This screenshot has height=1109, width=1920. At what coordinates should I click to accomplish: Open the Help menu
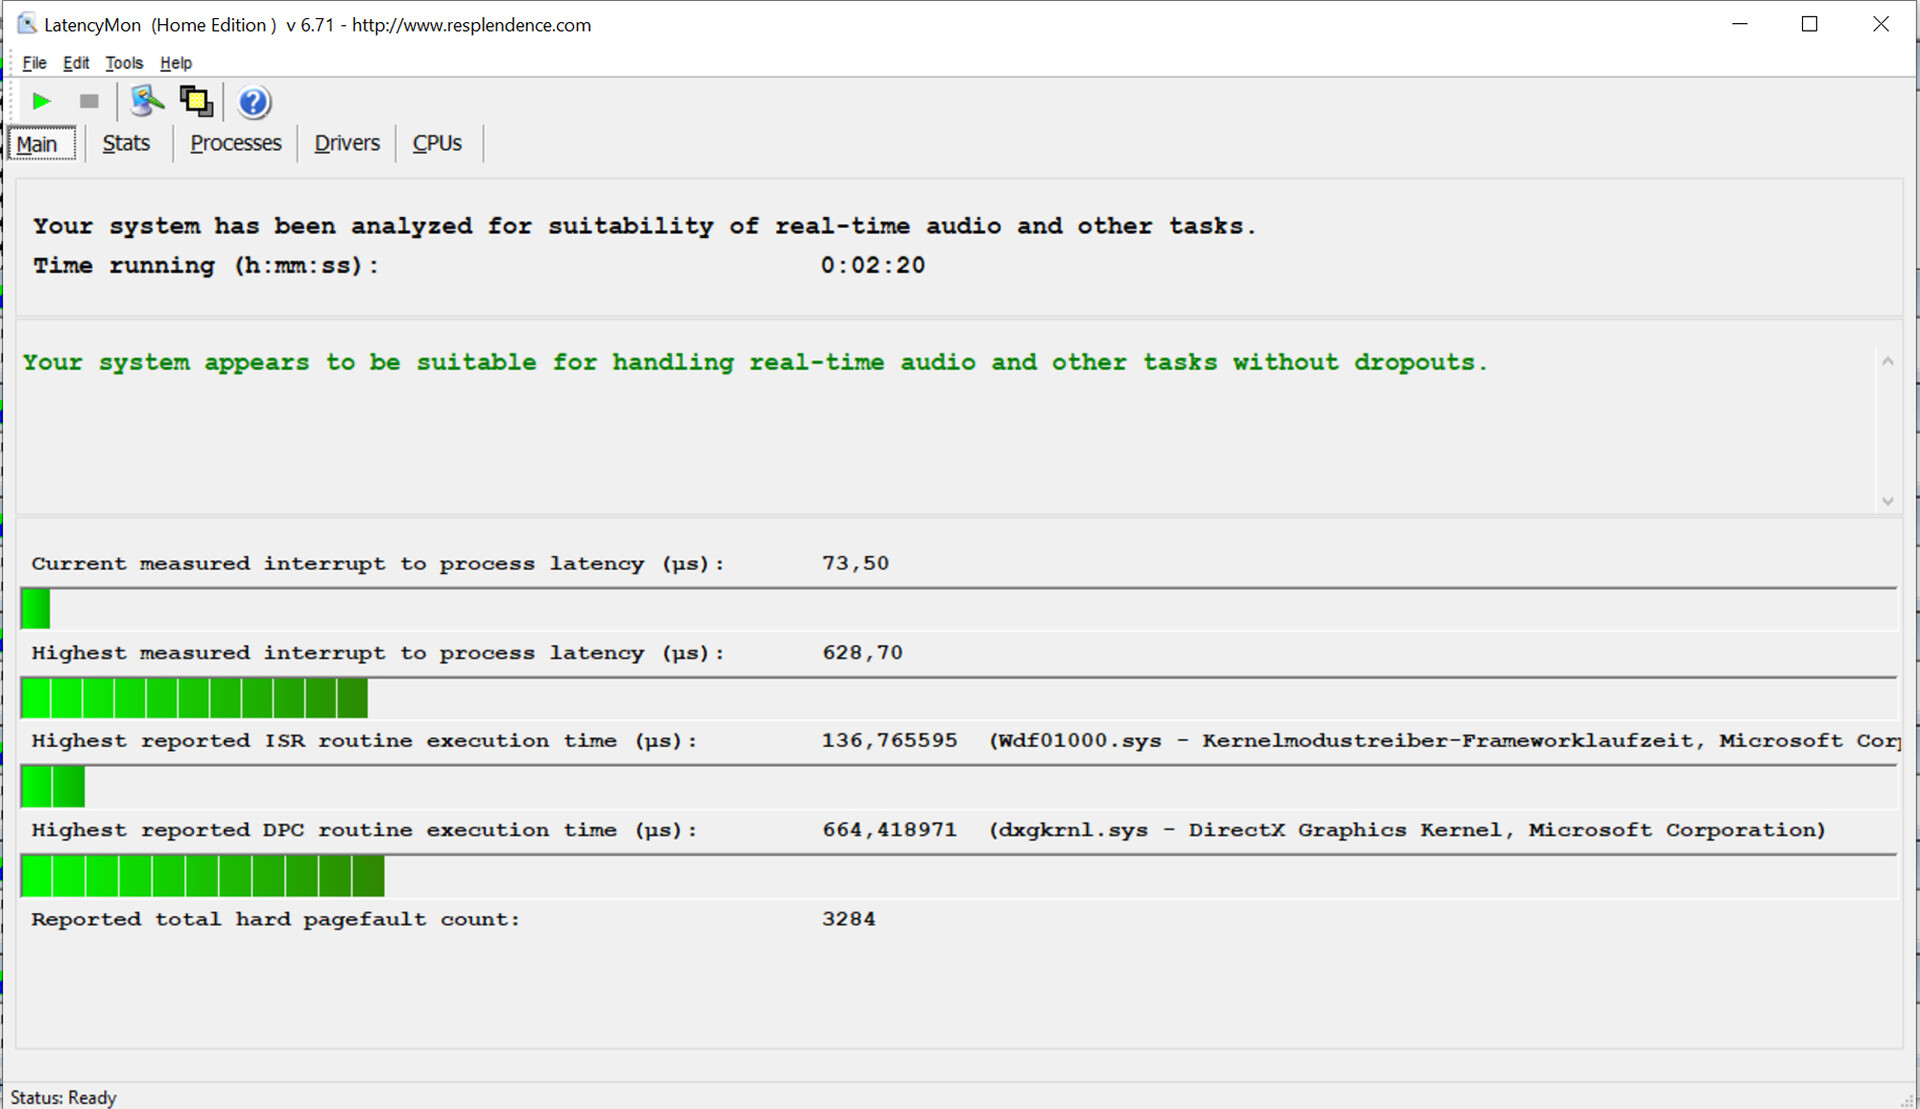tap(175, 63)
